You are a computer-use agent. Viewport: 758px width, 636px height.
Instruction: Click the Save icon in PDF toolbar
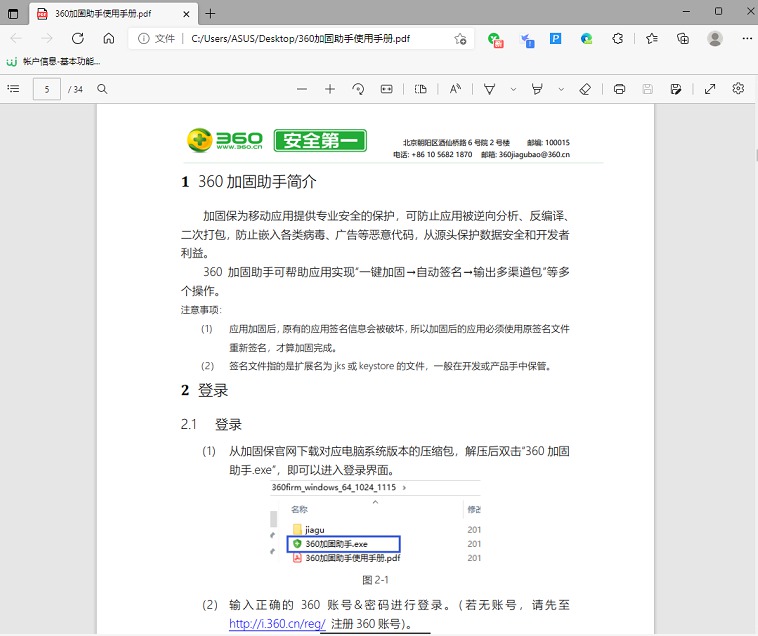point(648,89)
